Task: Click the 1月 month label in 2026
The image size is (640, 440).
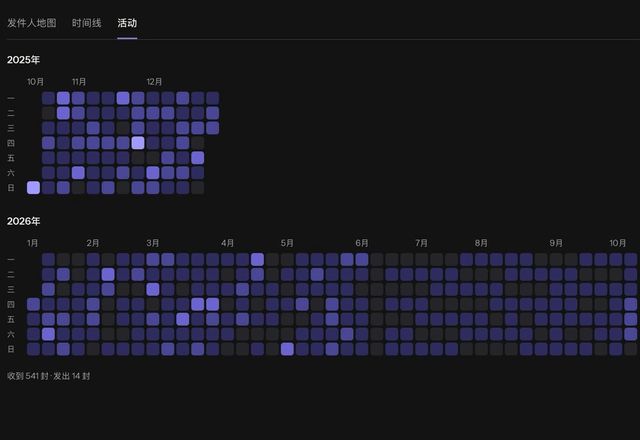Action: coord(33,243)
